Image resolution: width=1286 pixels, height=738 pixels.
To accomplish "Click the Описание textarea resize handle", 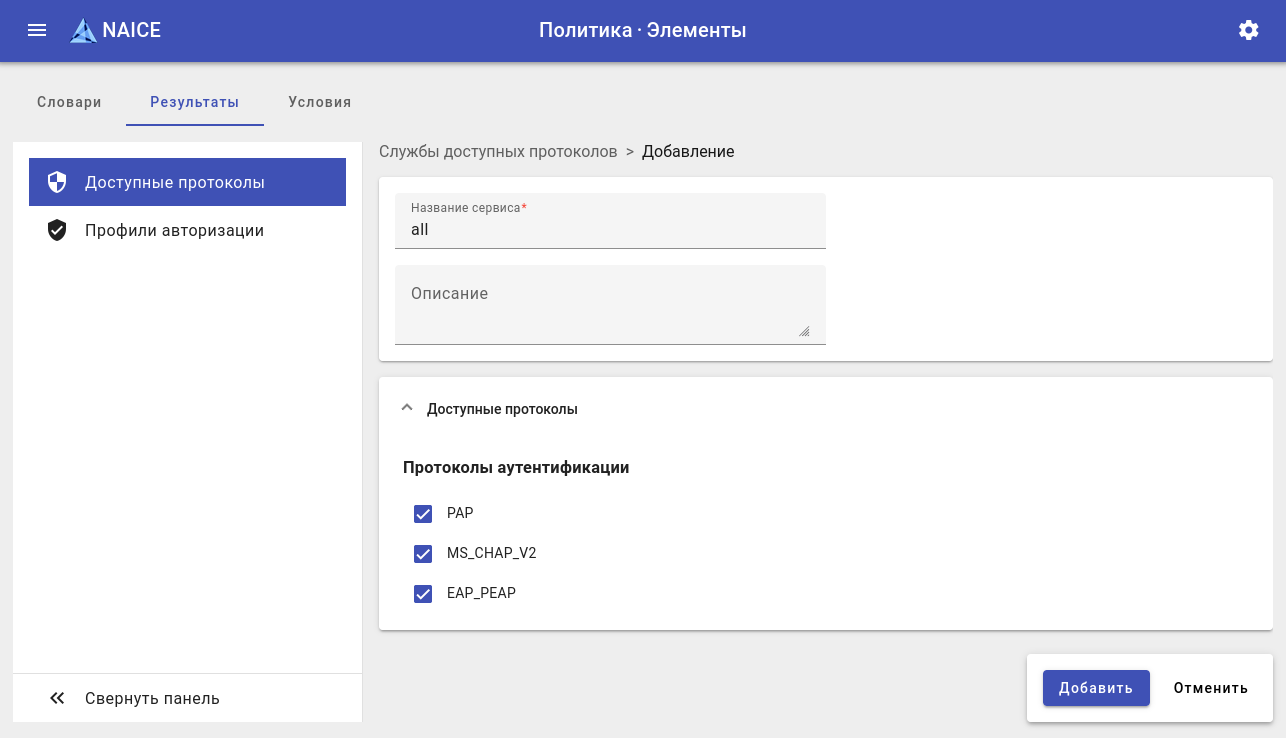I will click(x=804, y=331).
